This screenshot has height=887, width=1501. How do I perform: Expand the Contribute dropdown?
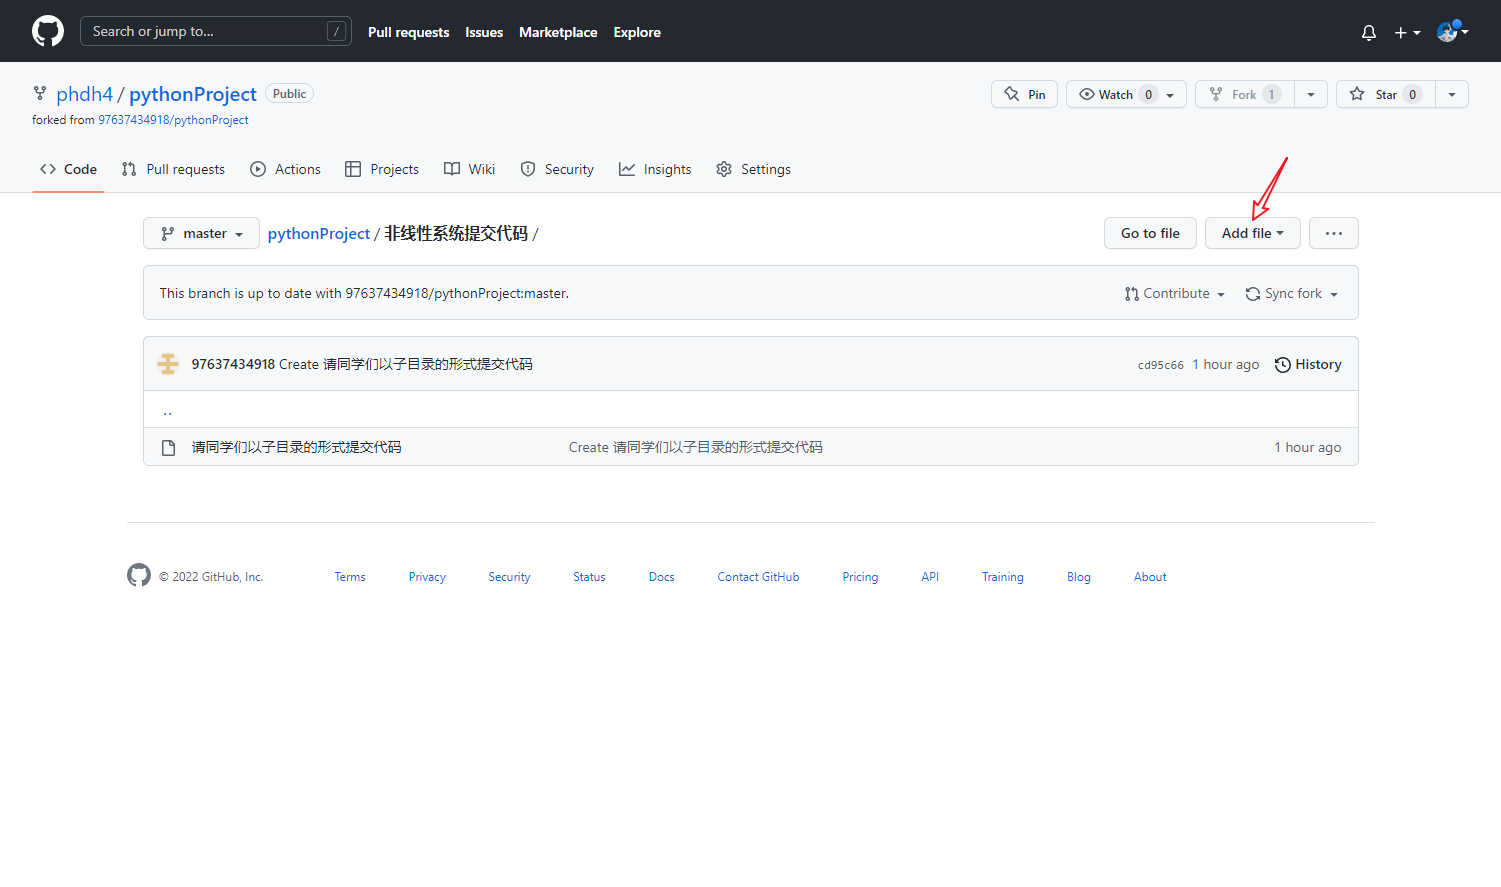click(1174, 293)
